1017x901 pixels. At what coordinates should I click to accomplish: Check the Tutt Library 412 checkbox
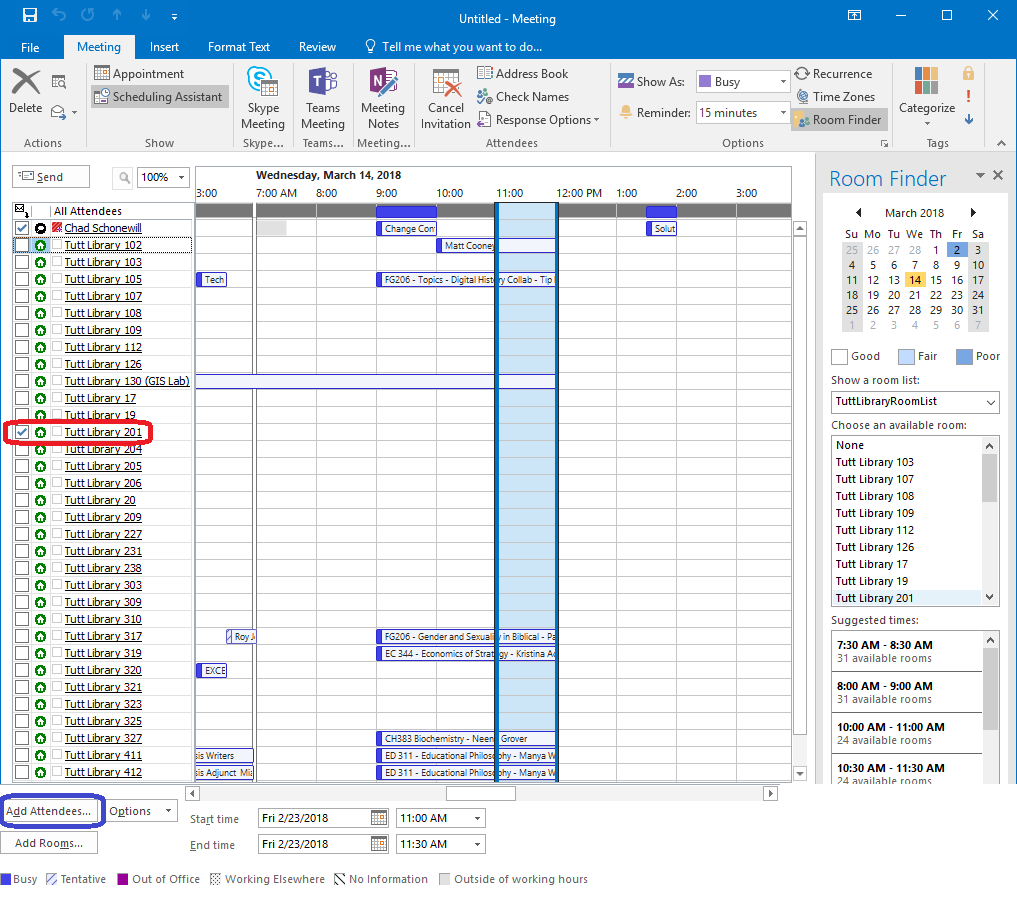(22, 772)
